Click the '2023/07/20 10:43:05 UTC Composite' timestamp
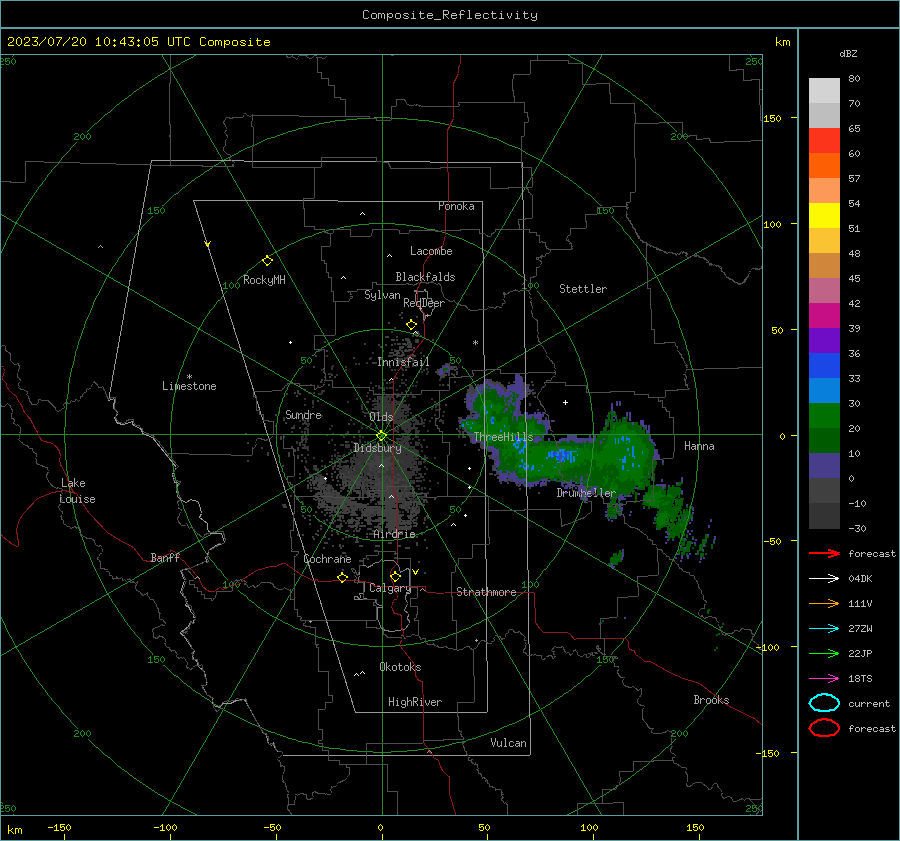Image resolution: width=900 pixels, height=841 pixels. click(138, 42)
